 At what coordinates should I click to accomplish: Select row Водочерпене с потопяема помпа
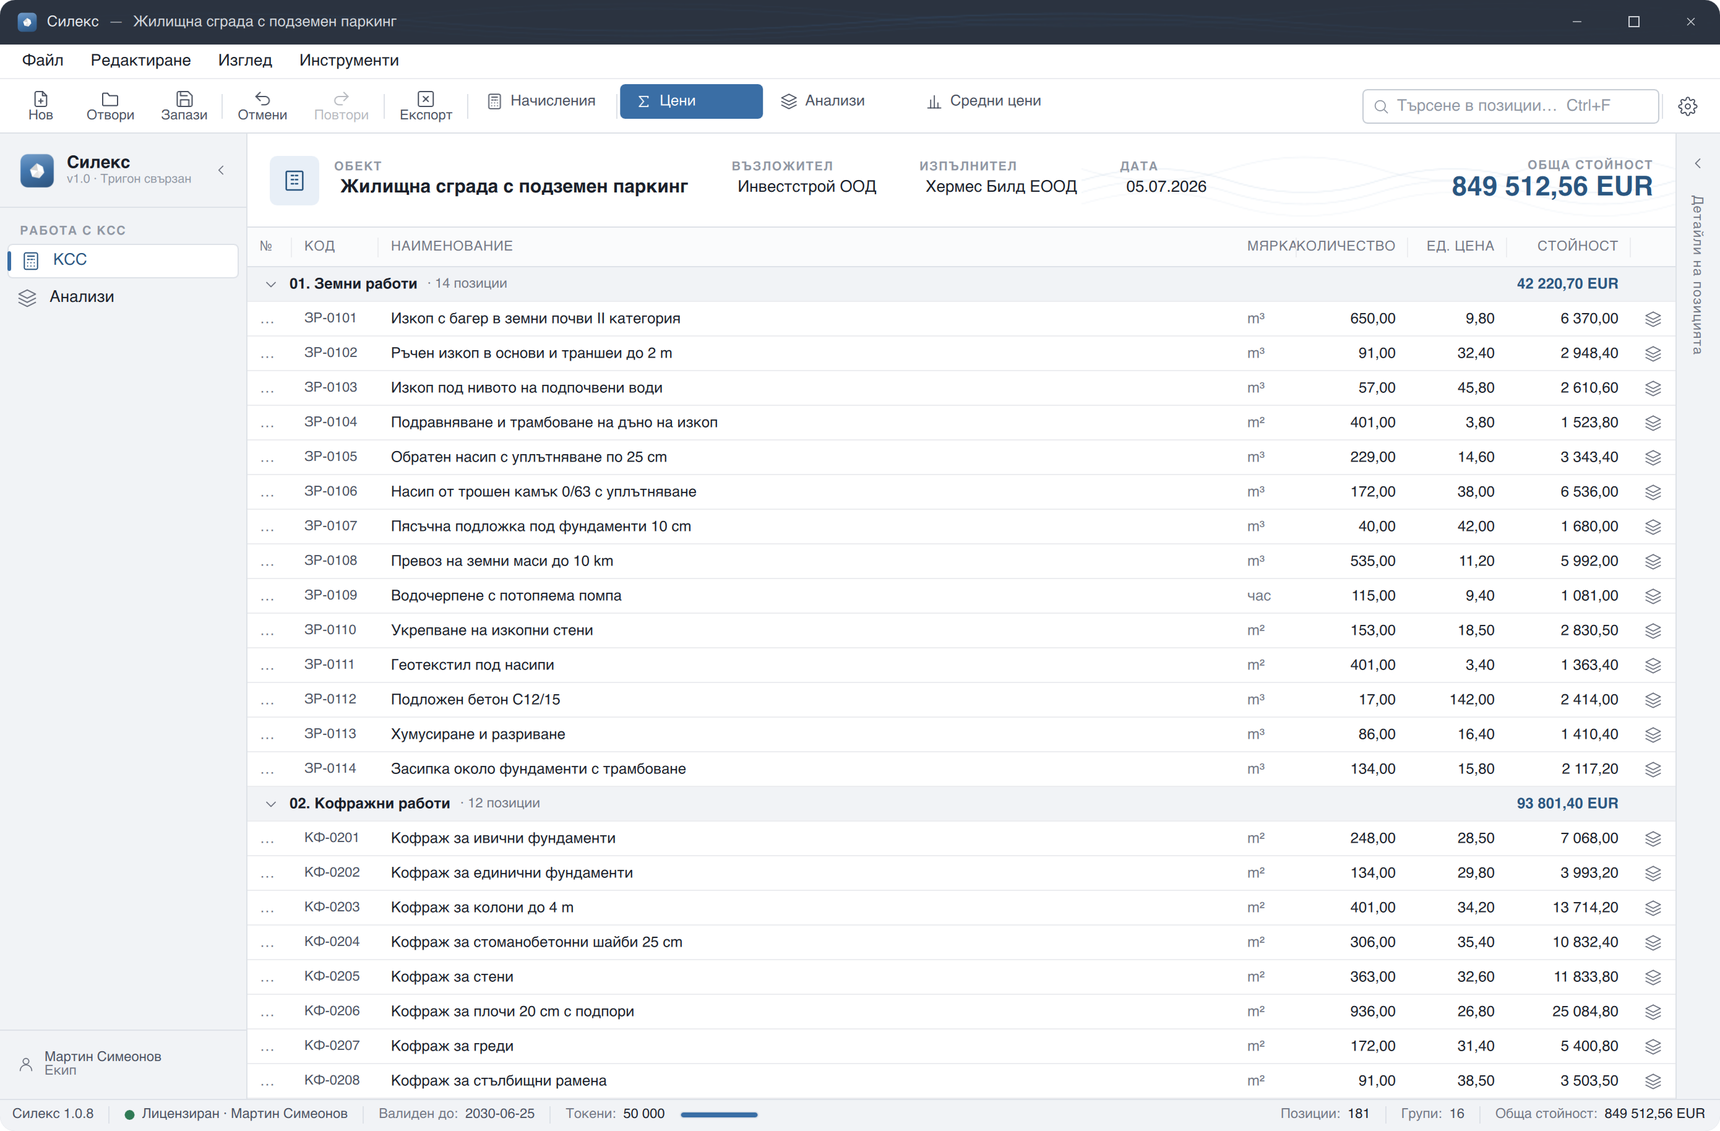[x=961, y=596]
